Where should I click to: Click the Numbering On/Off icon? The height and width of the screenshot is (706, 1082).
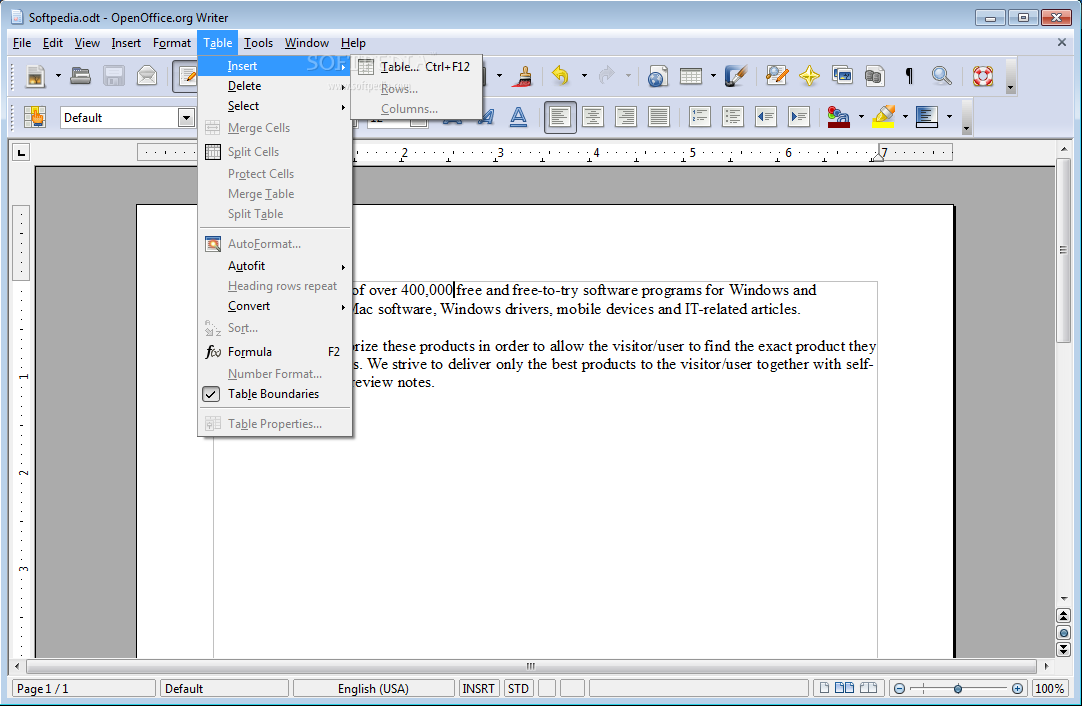coord(699,117)
